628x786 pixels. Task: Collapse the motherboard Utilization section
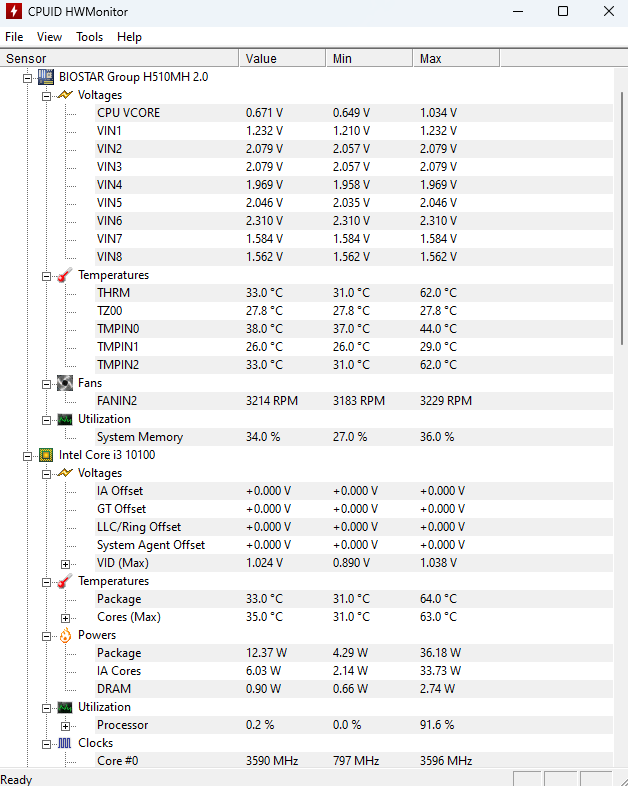(x=47, y=420)
